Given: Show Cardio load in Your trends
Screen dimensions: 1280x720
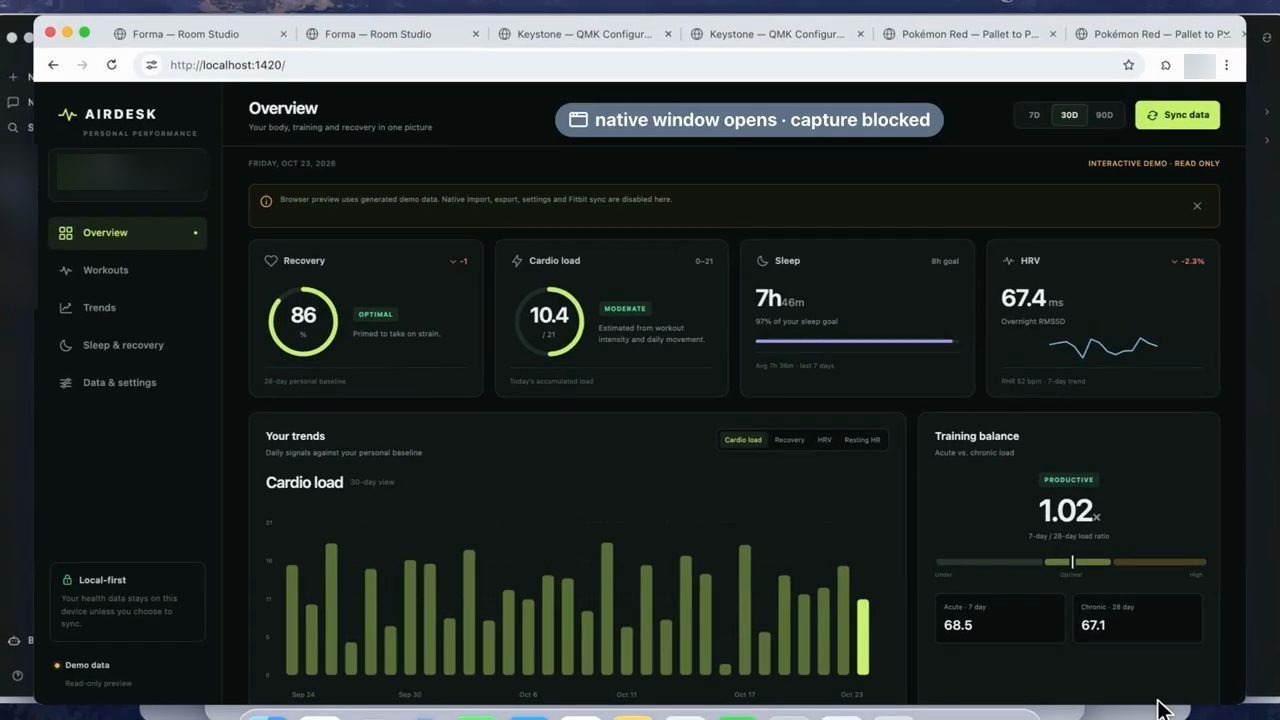Looking at the screenshot, I should click(x=743, y=440).
